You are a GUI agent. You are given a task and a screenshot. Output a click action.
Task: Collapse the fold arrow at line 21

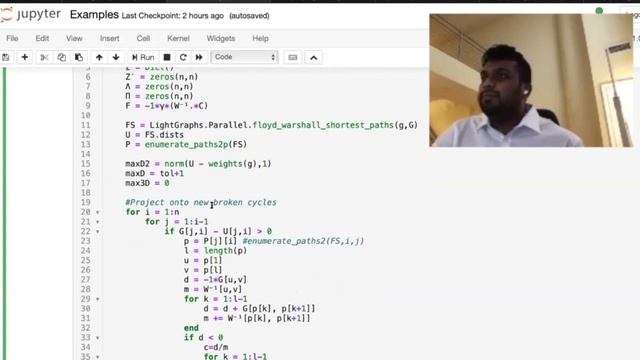(x=98, y=222)
